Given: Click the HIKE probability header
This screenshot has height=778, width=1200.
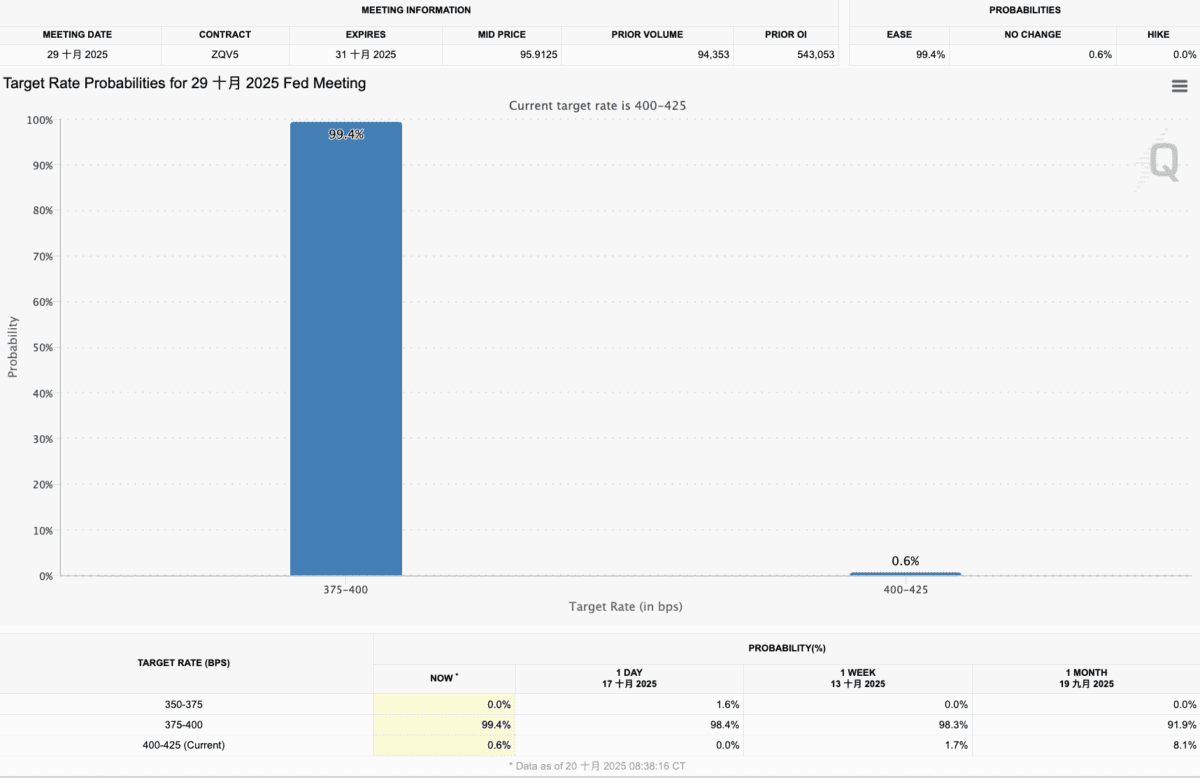Looking at the screenshot, I should coord(1158,34).
